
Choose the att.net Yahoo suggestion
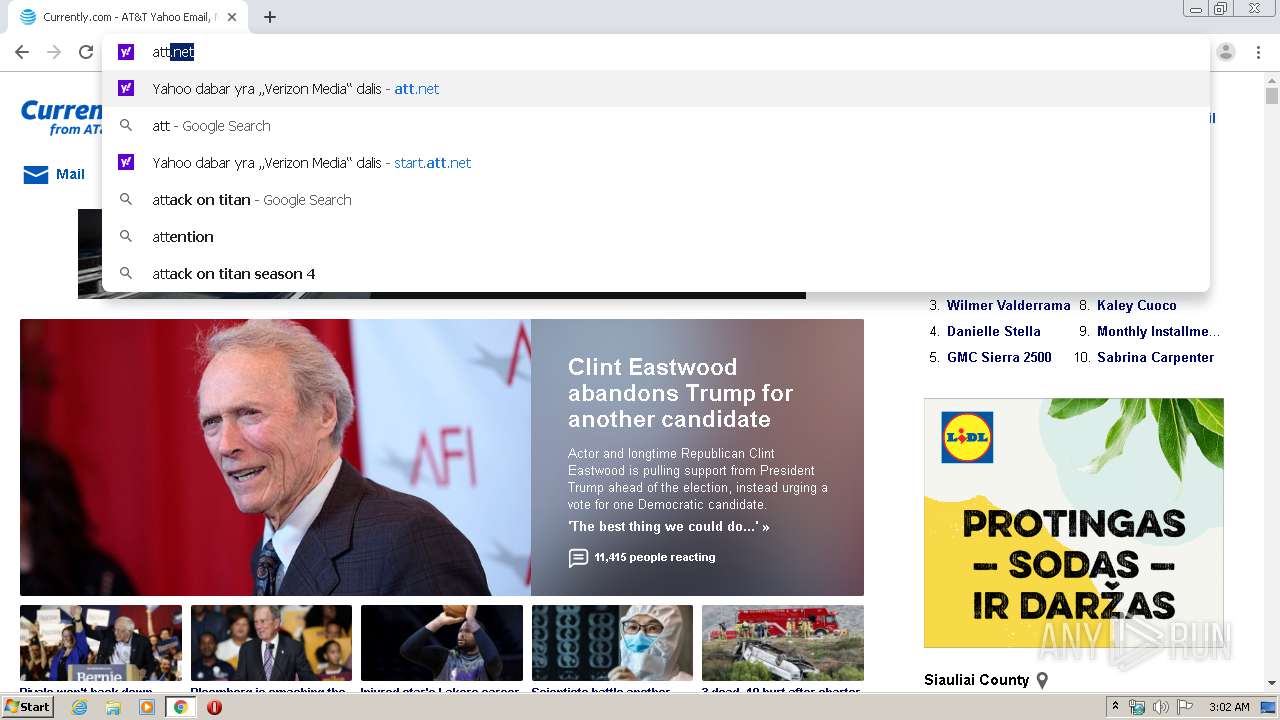656,89
